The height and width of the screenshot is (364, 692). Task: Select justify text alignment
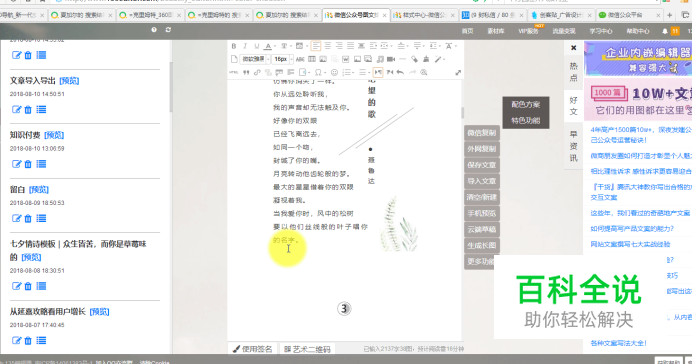[350, 46]
